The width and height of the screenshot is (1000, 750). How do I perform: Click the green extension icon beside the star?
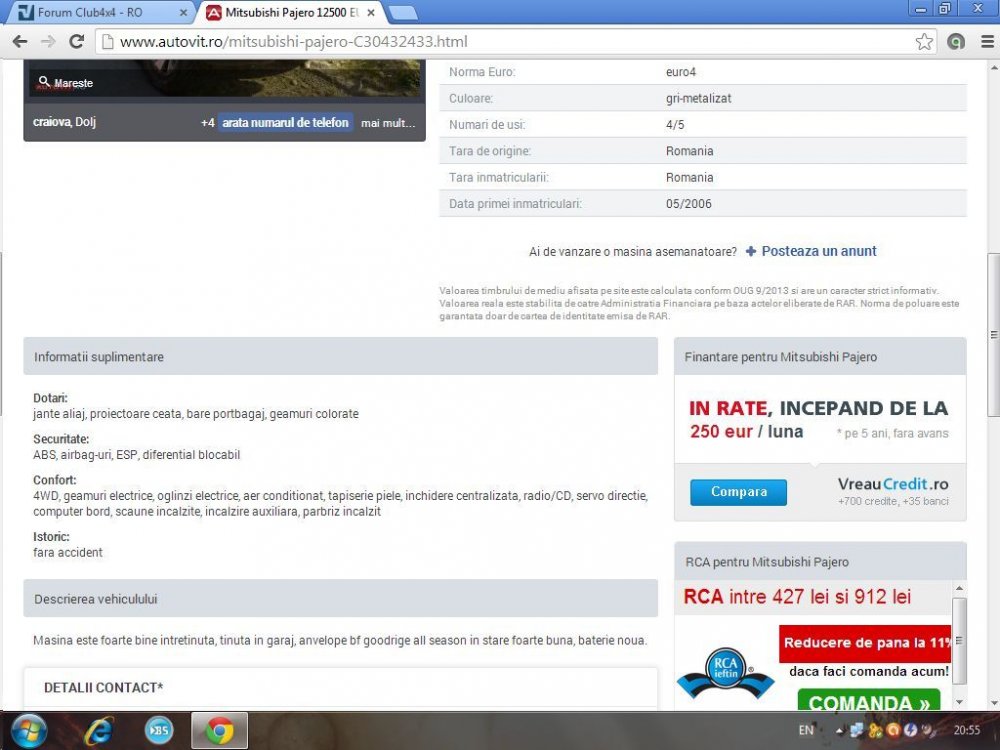point(955,42)
